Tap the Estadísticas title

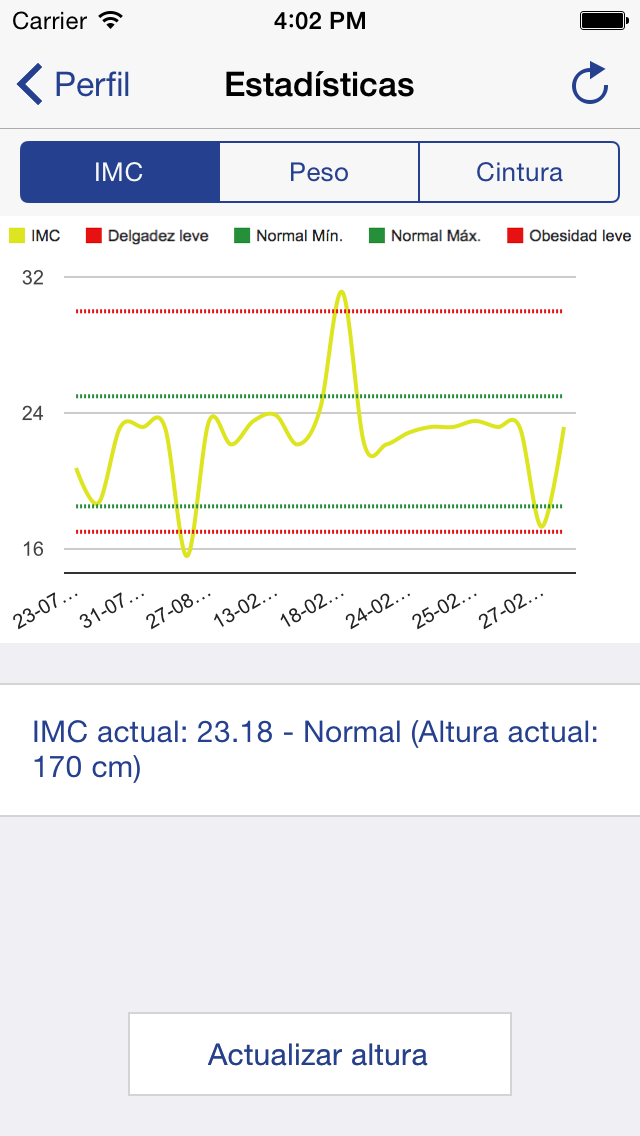(x=319, y=84)
